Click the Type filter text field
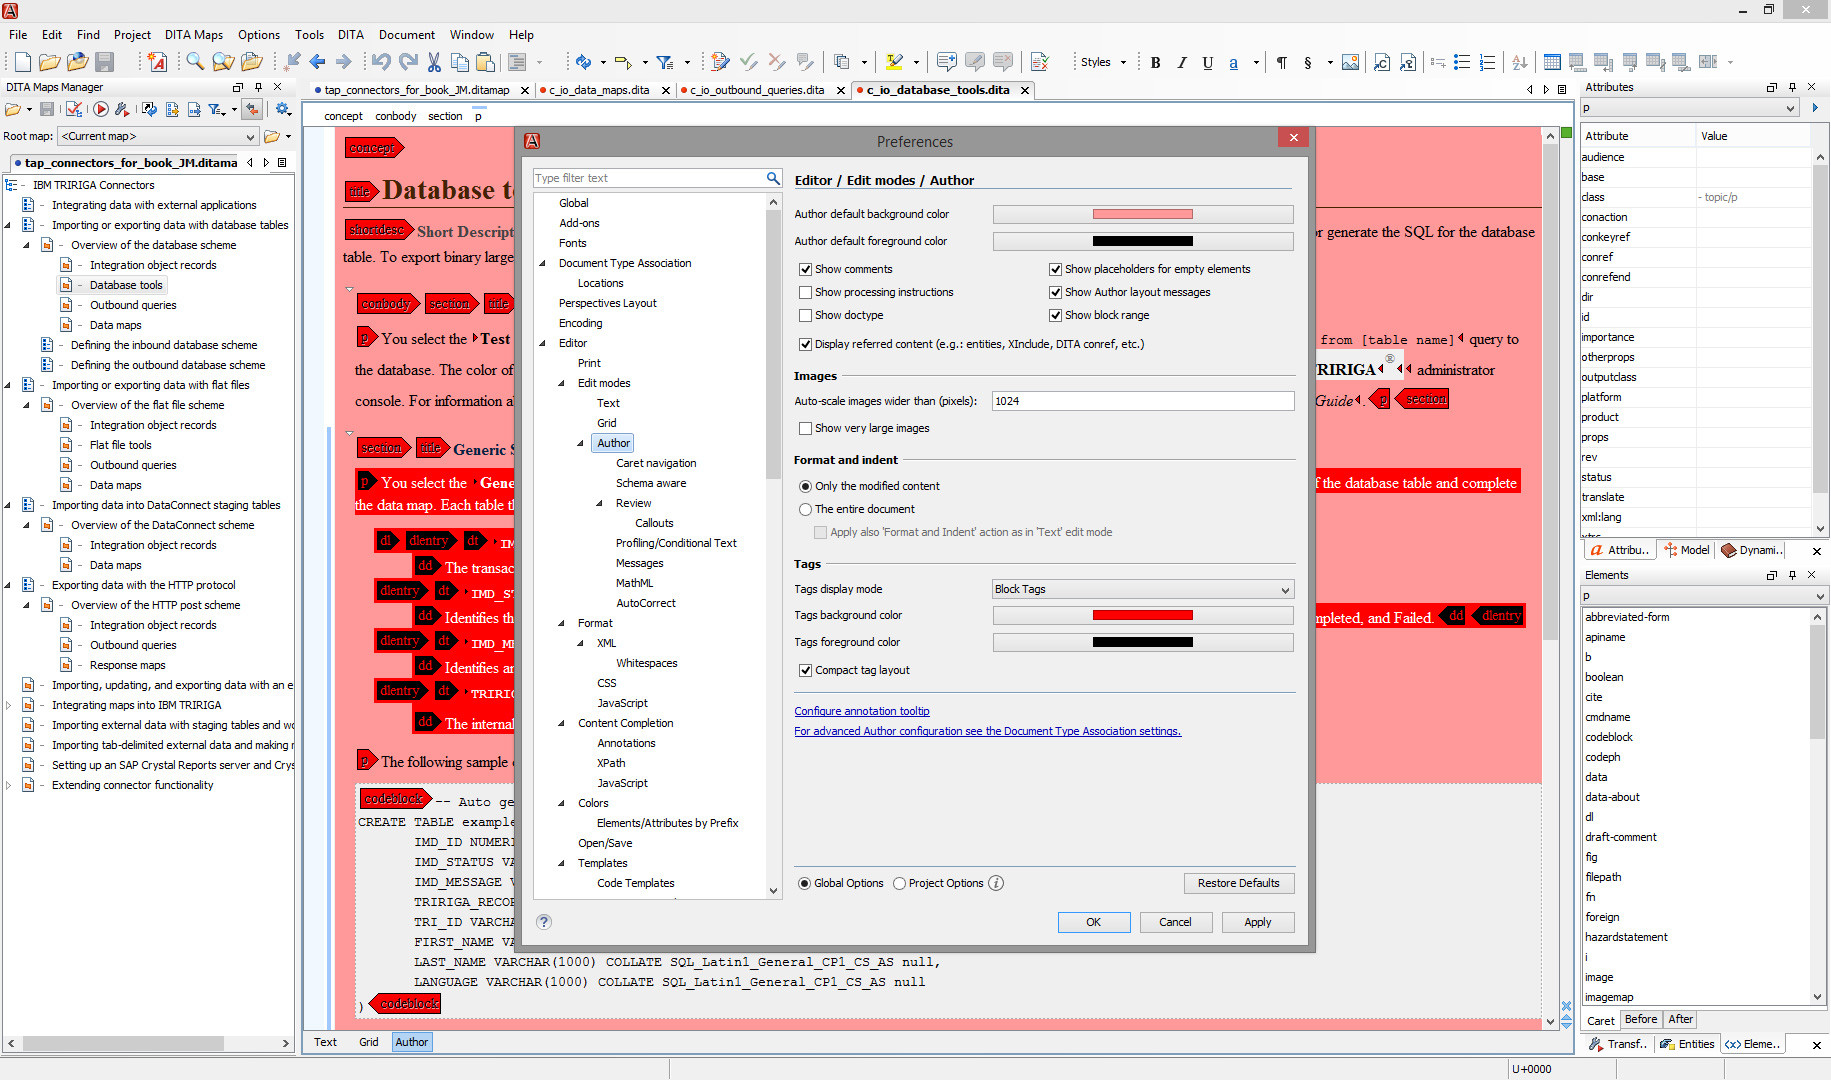Screen dimensions: 1831x1080 click(x=648, y=178)
